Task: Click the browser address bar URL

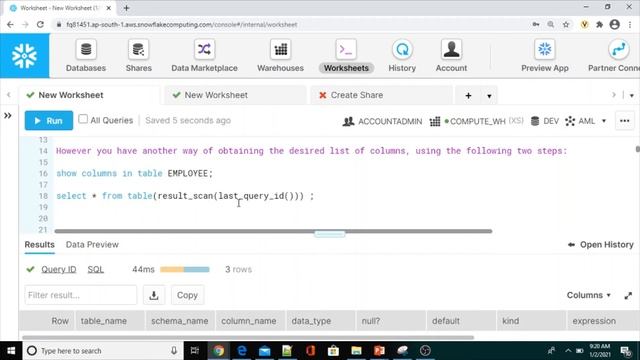Action: click(182, 25)
